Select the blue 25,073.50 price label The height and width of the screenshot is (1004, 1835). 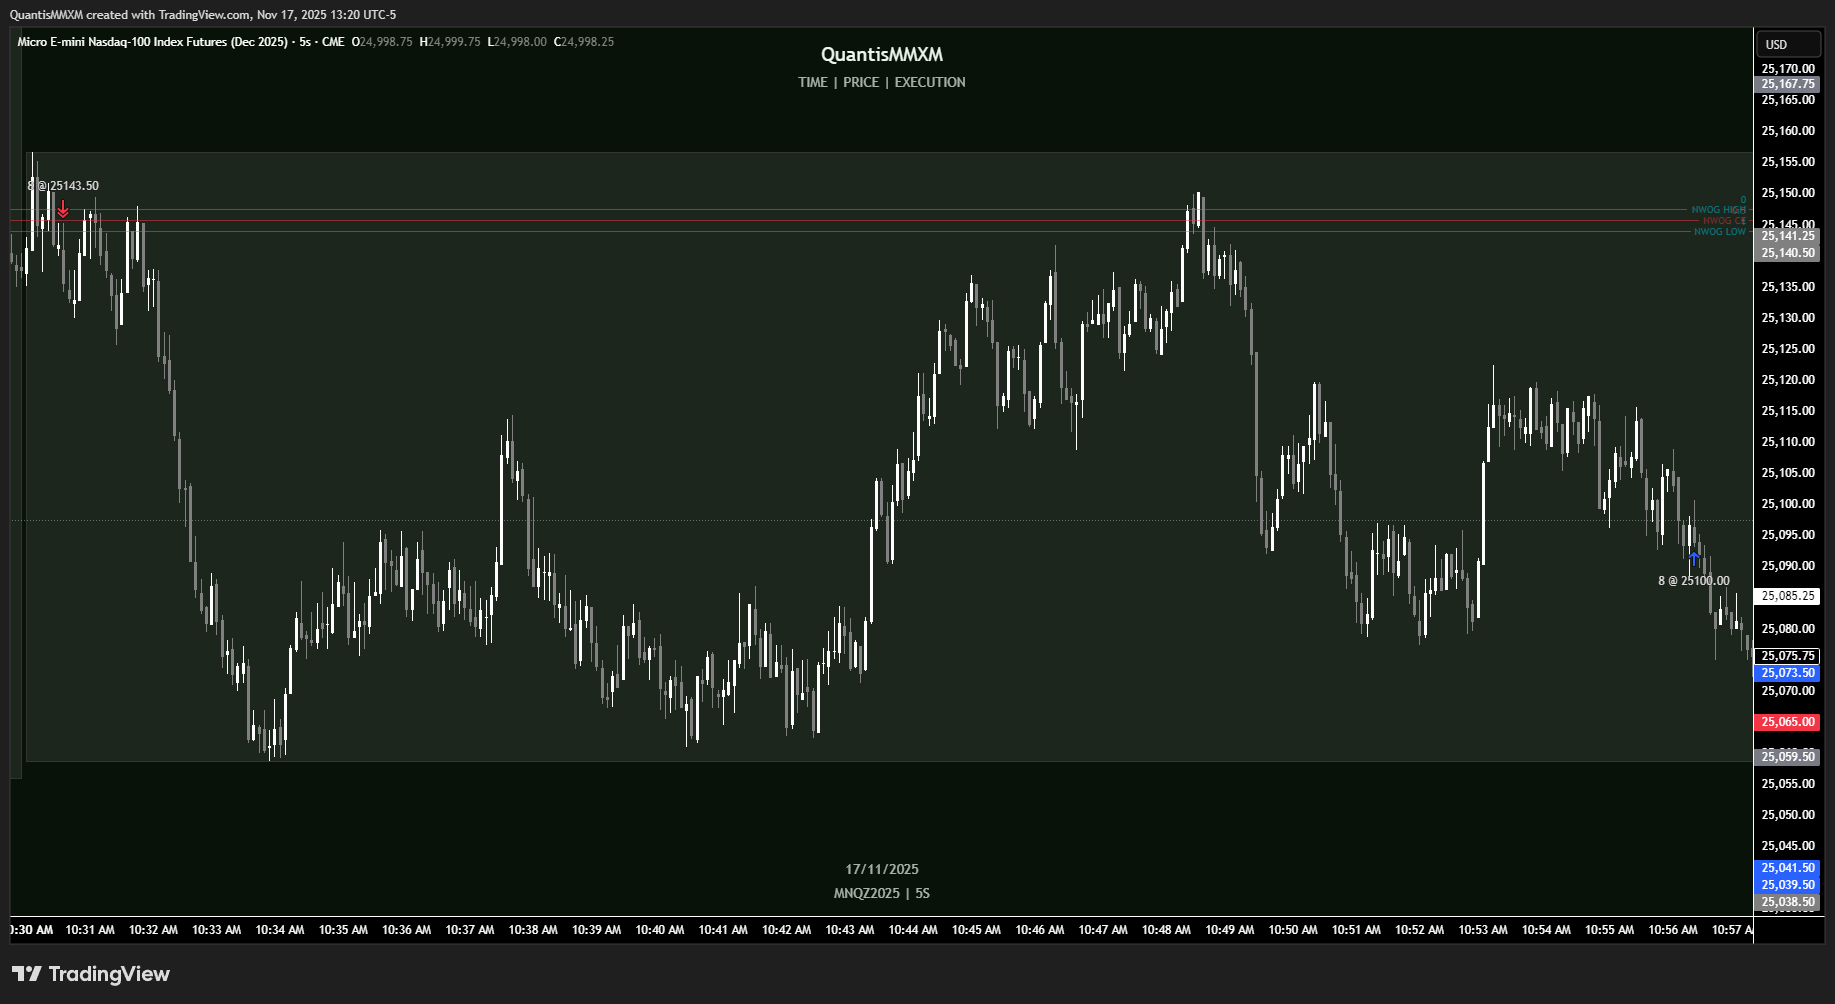tap(1787, 673)
